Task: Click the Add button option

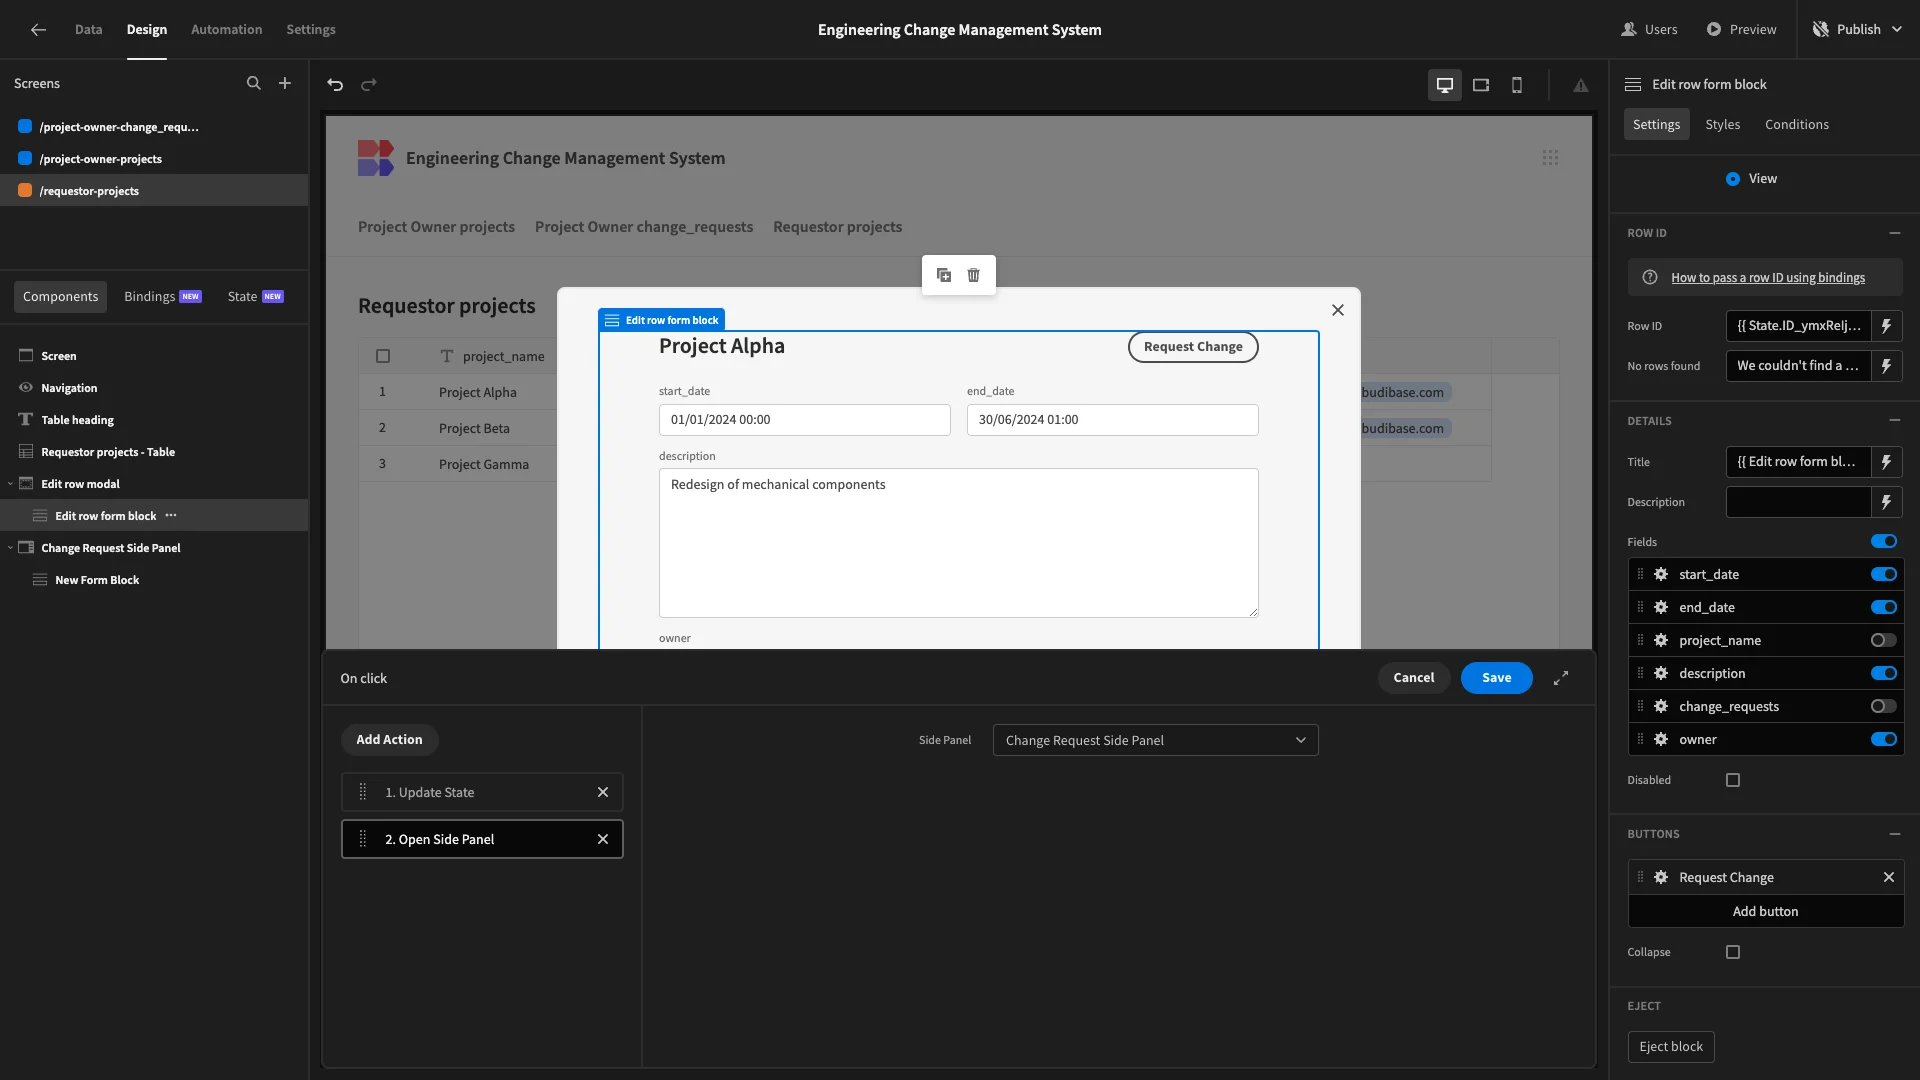Action: point(1765,911)
